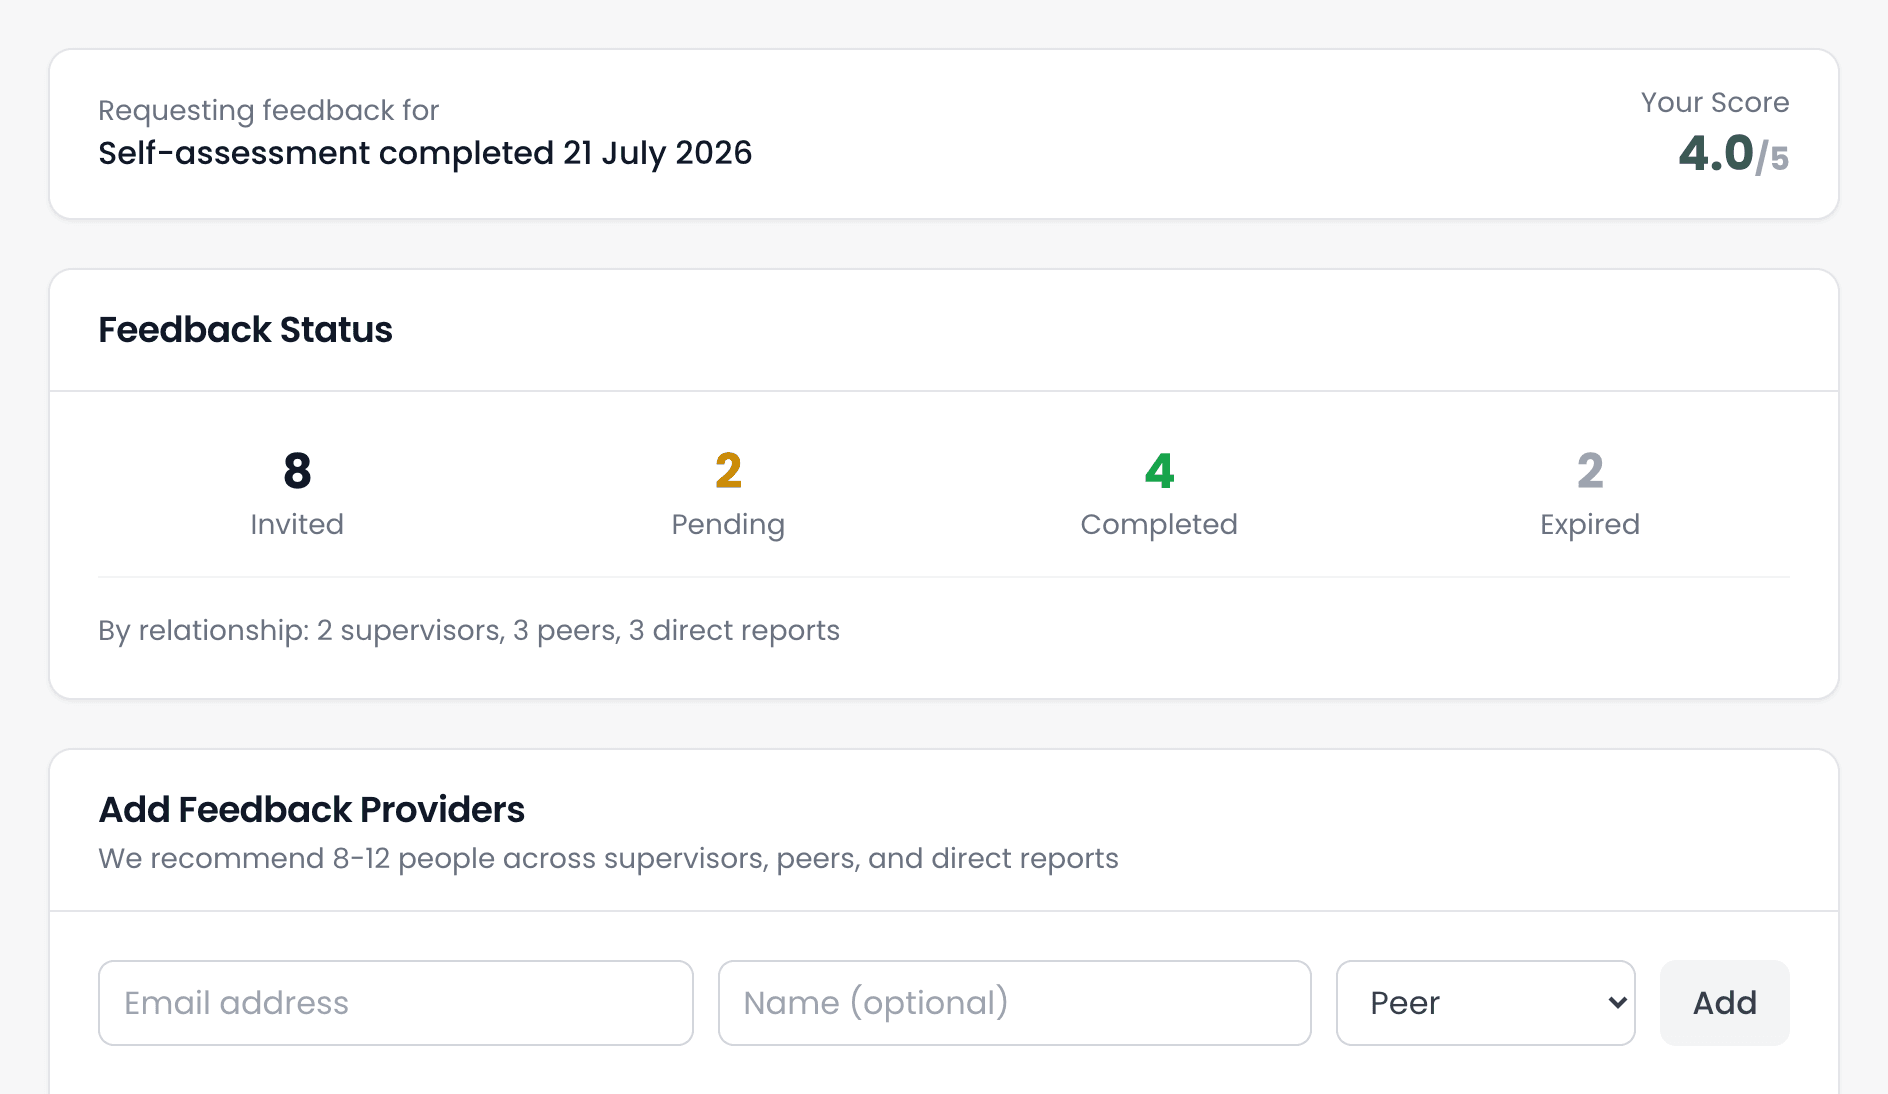Image resolution: width=1888 pixels, height=1094 pixels.
Task: Focus the Name (optional) field
Action: (x=1014, y=1003)
